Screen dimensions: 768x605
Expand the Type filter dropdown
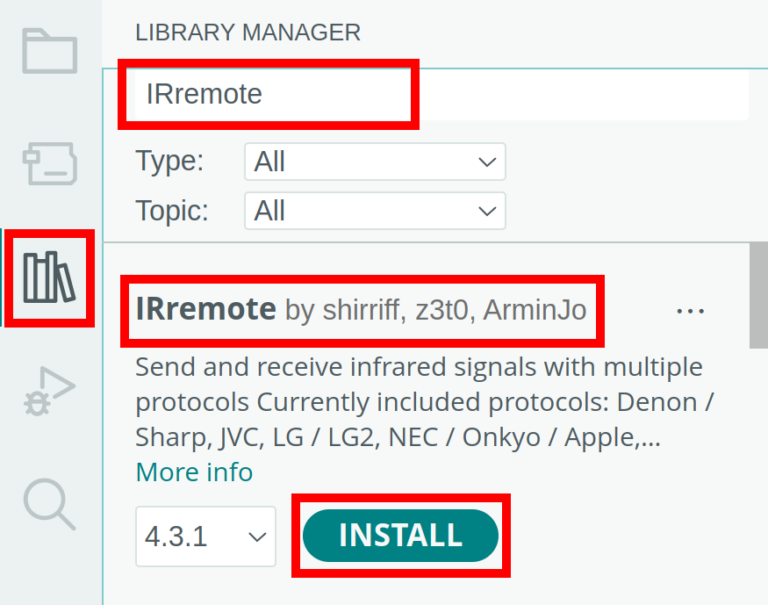tap(374, 162)
